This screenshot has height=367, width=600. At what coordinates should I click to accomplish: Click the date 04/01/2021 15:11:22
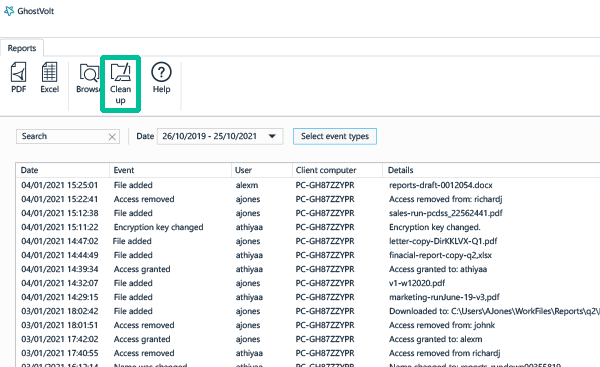click(60, 227)
